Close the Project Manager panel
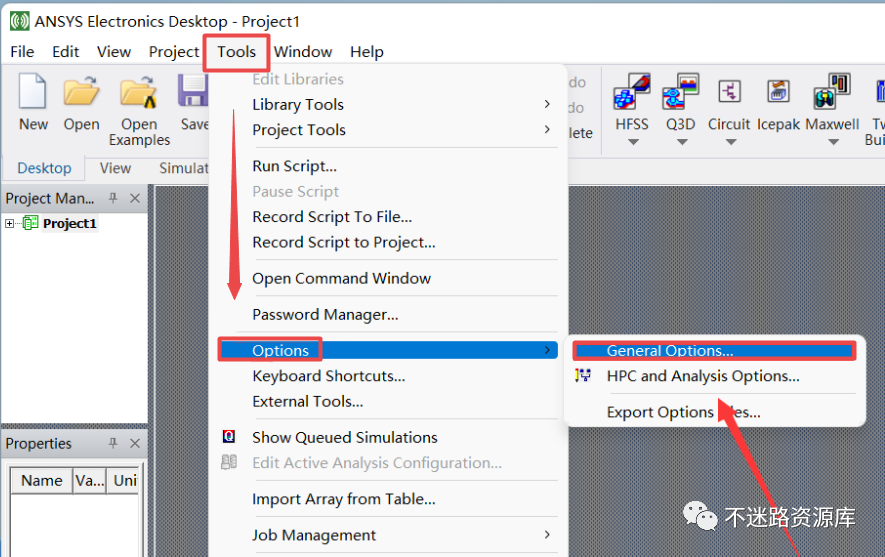The width and height of the screenshot is (885, 557). coord(135,198)
